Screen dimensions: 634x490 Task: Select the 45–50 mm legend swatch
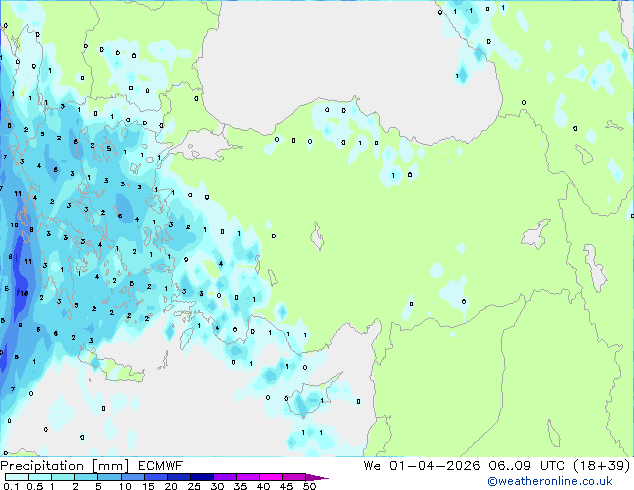pos(294,477)
